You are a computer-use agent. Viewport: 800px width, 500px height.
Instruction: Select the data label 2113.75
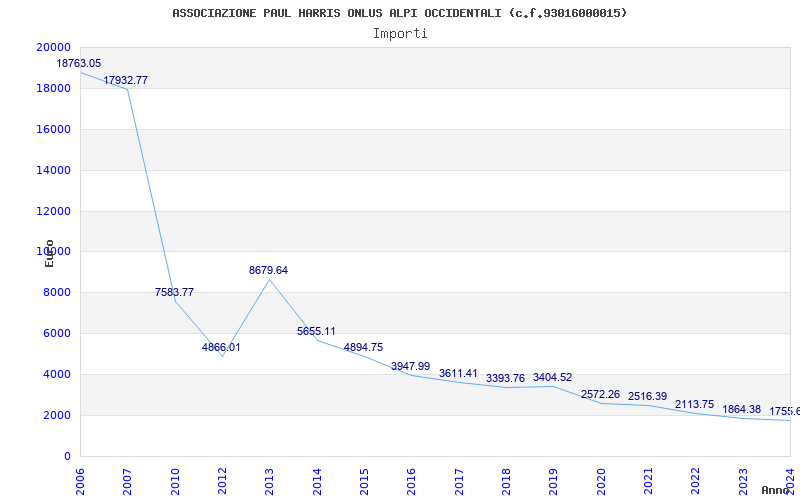(694, 404)
